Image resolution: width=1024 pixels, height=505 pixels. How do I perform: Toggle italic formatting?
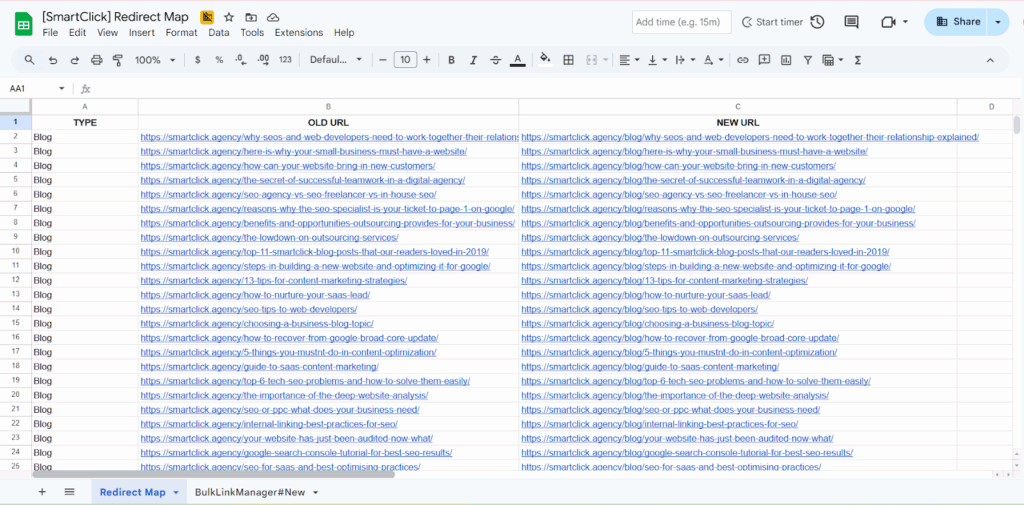point(473,60)
